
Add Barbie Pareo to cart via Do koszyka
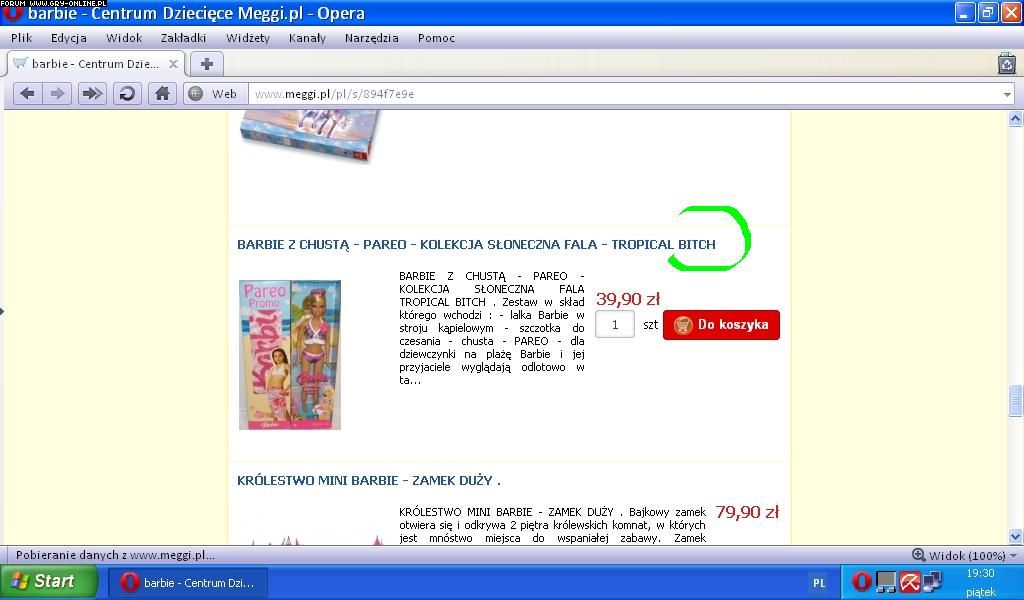721,325
